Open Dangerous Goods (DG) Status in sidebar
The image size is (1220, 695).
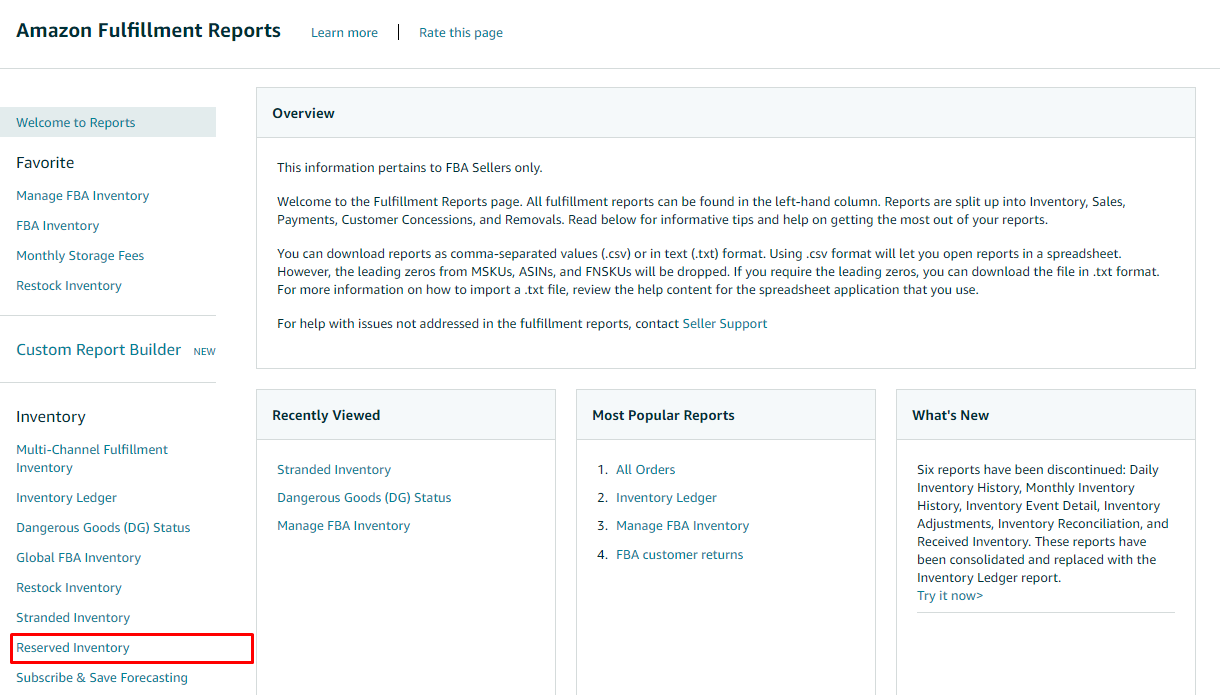coord(103,528)
